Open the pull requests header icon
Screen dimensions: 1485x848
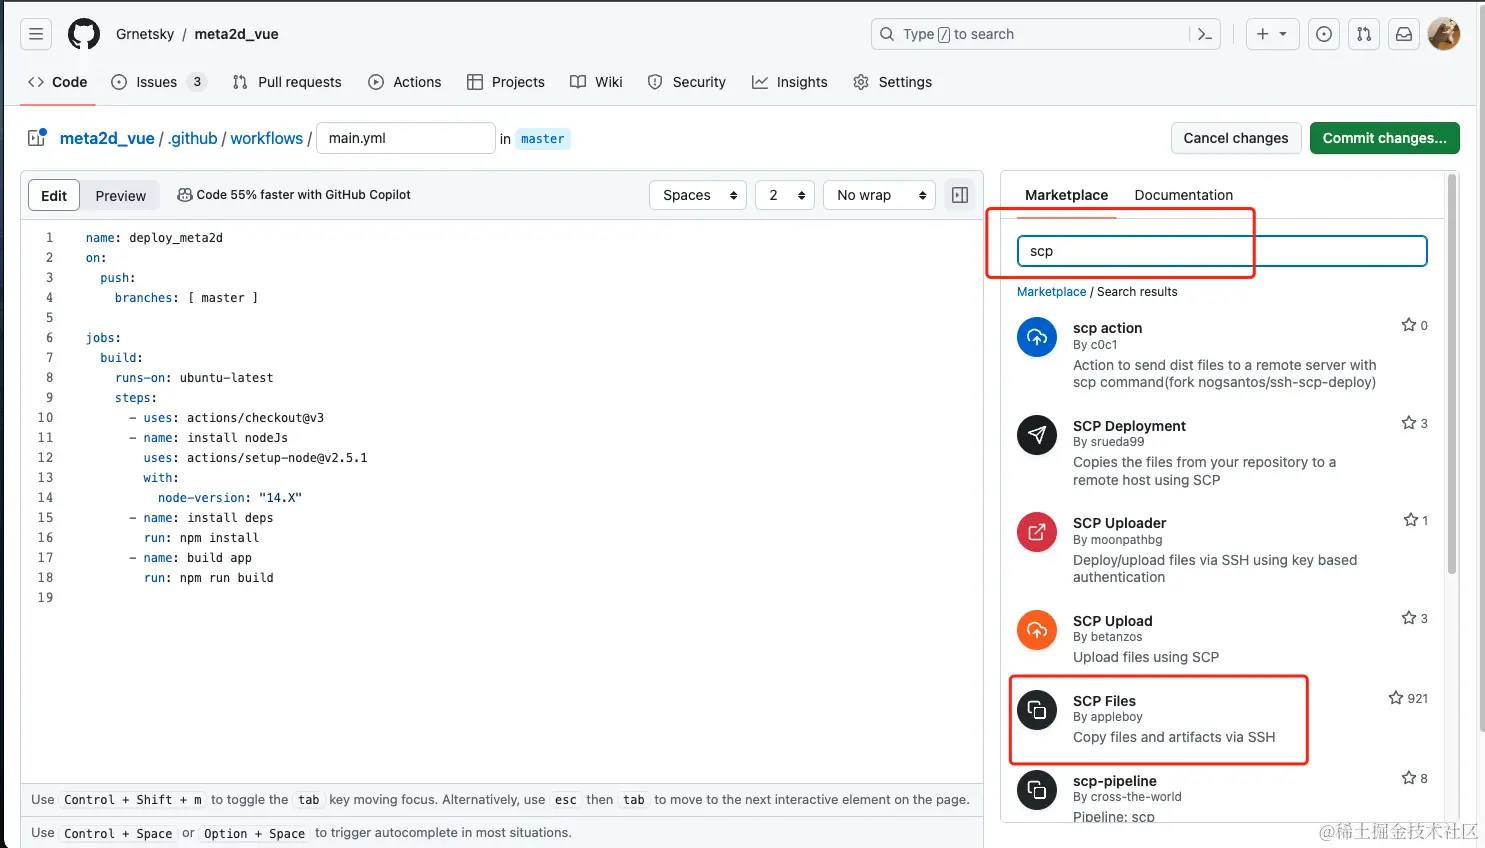pos(1364,34)
